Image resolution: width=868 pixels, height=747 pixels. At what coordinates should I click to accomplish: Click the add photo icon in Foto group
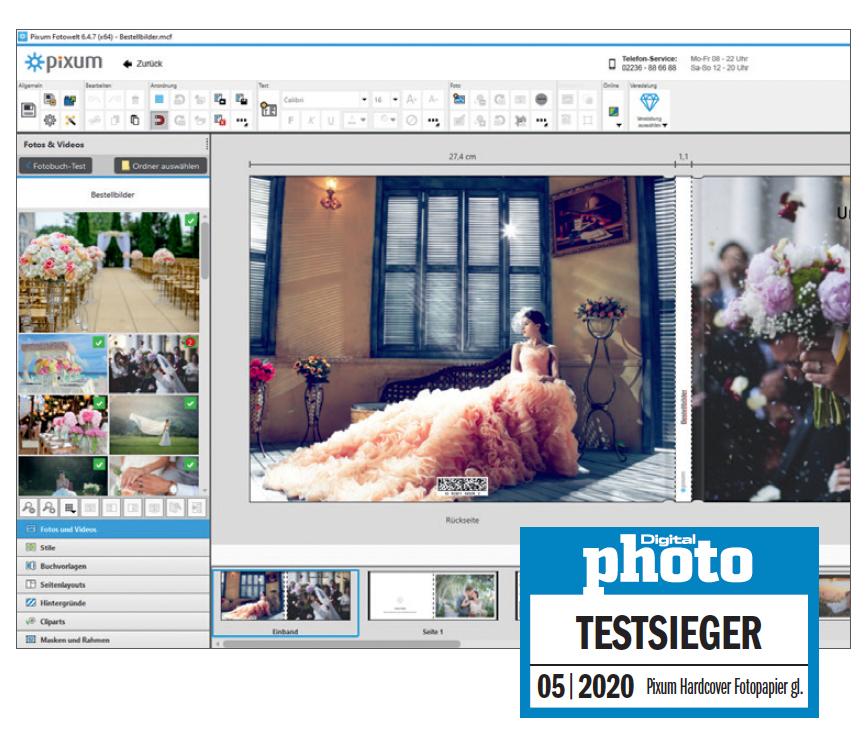pos(459,99)
